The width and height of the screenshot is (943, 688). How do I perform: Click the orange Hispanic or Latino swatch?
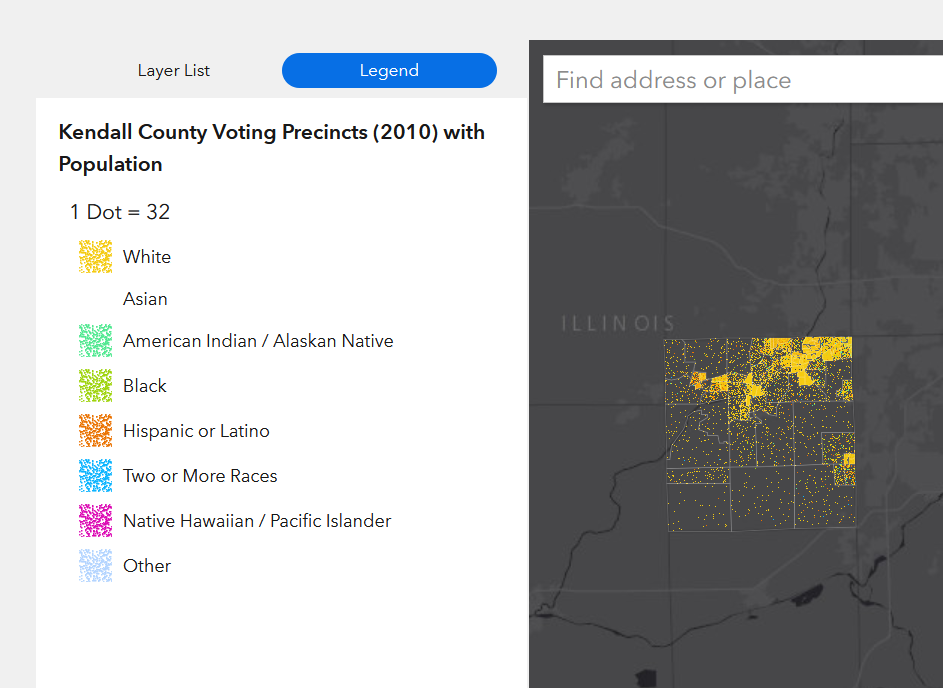tap(95, 431)
